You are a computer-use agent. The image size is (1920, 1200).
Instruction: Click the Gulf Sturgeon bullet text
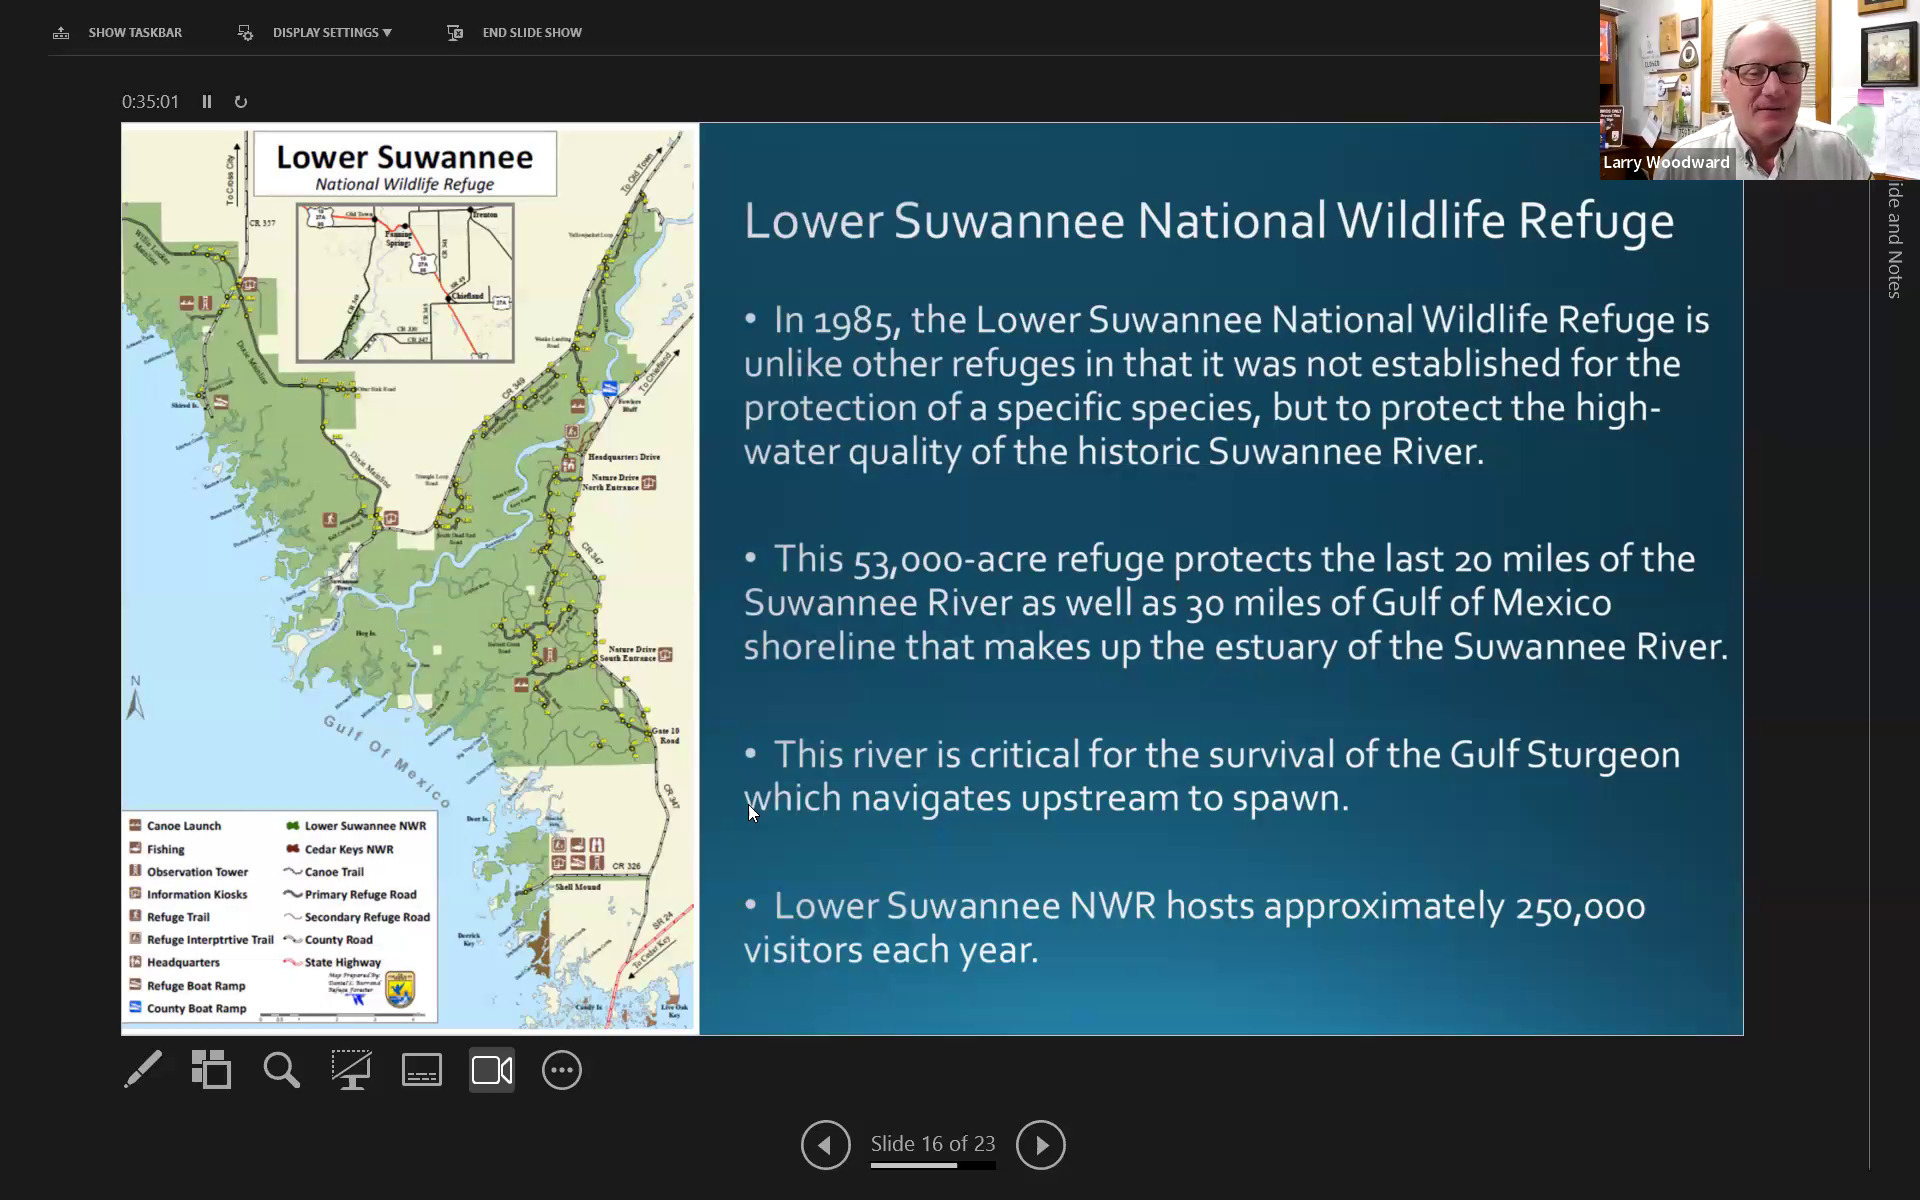pos(1212,776)
